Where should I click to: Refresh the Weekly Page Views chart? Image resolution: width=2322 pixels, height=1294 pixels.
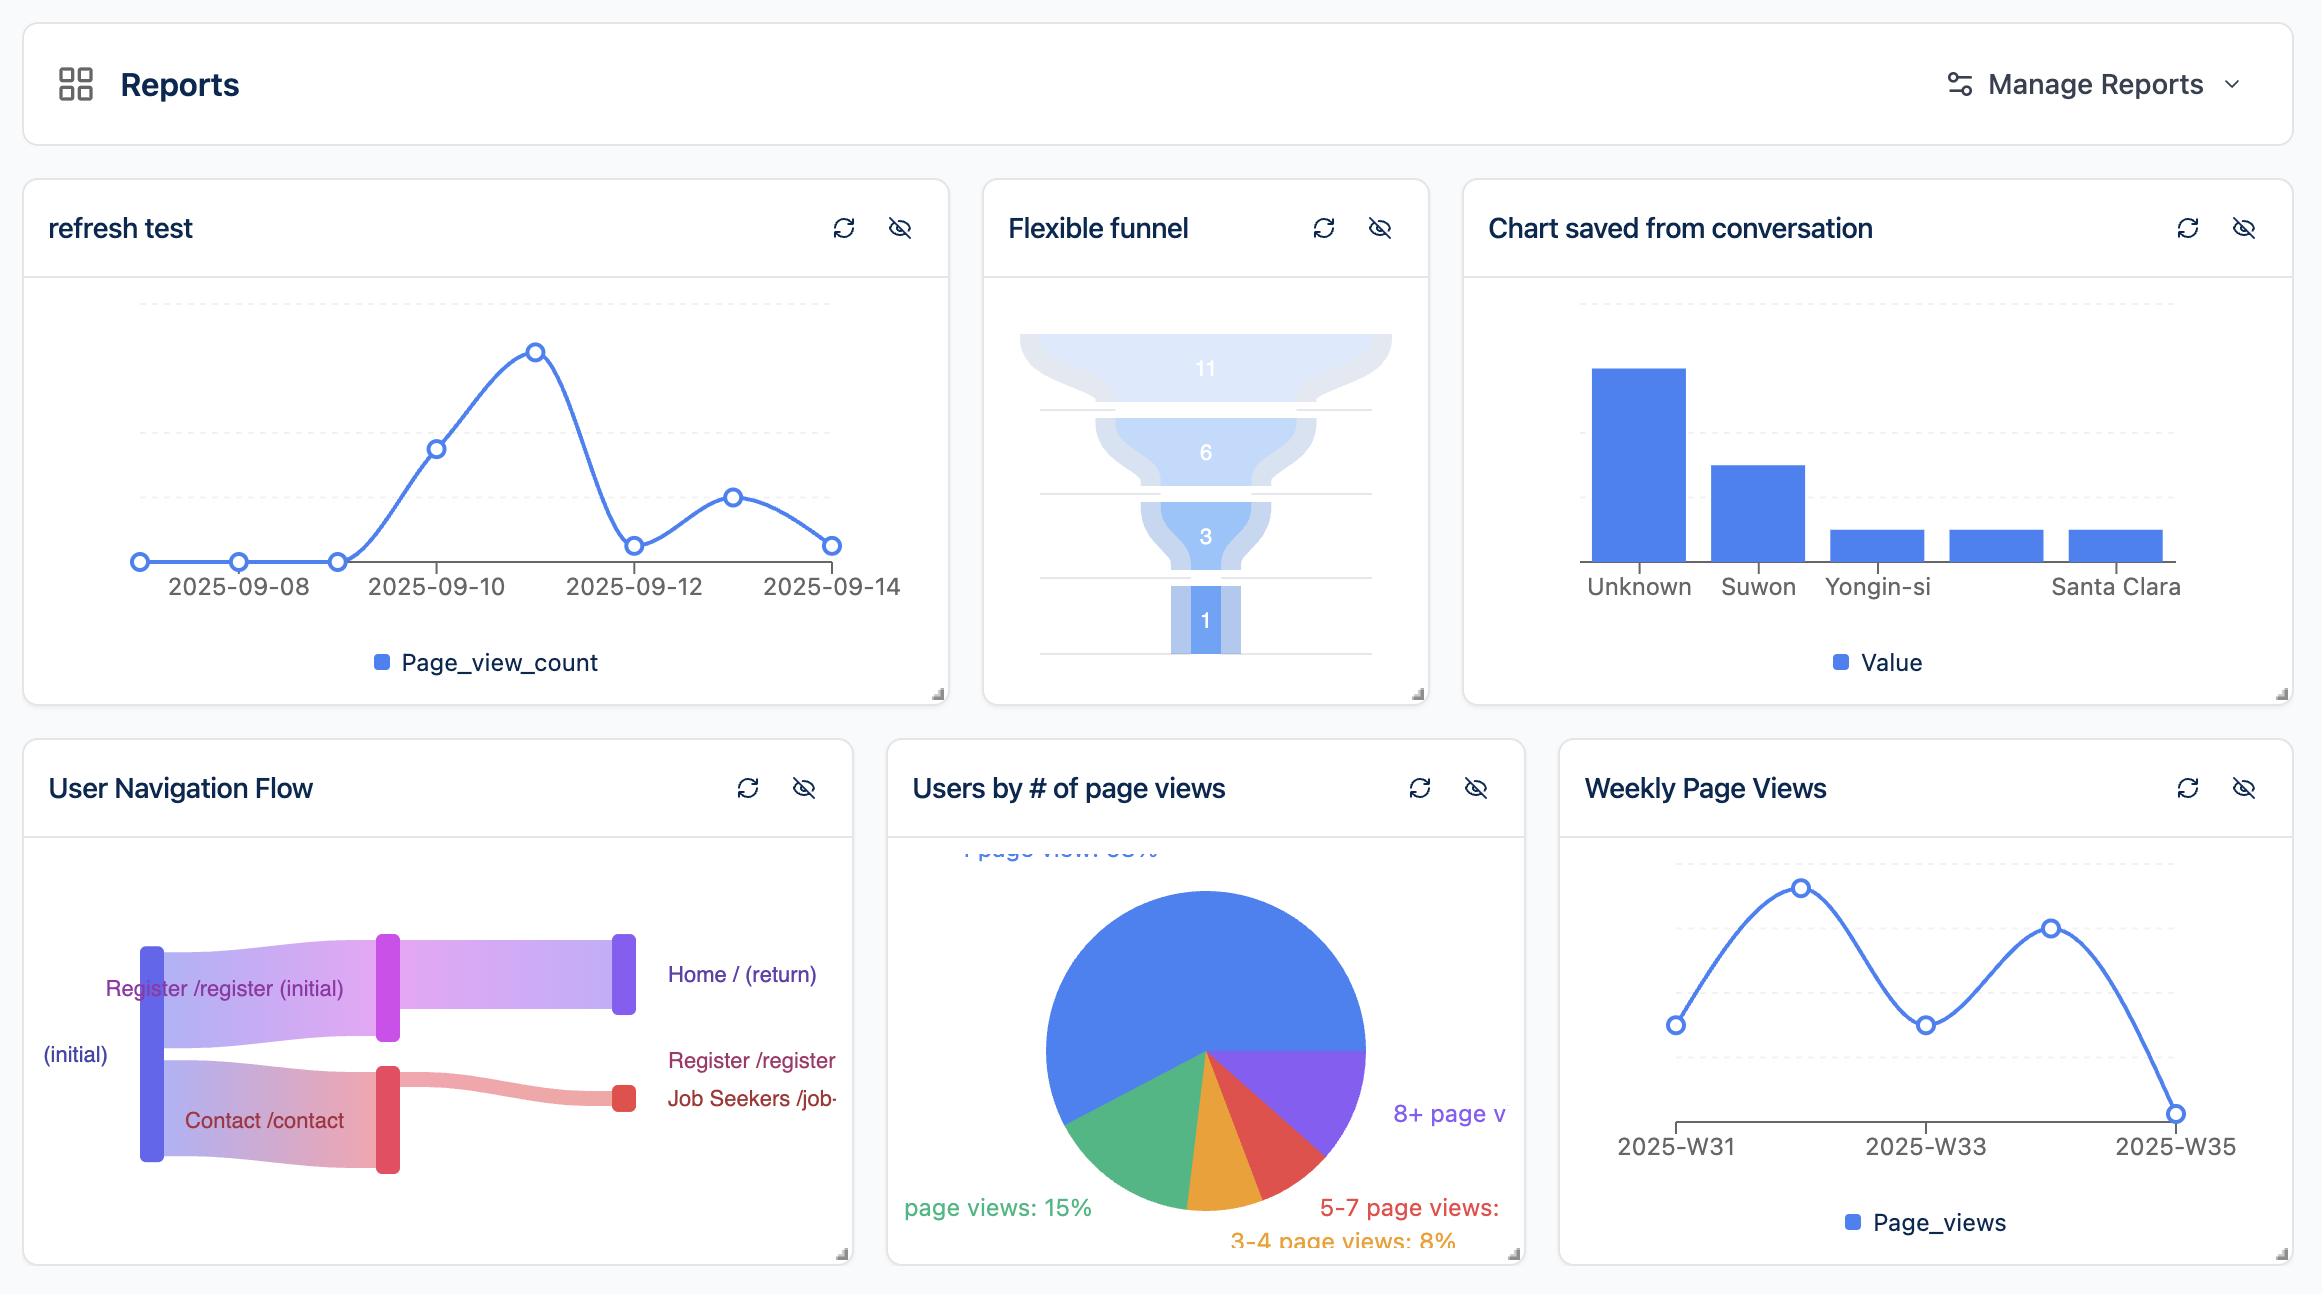pyautogui.click(x=2188, y=788)
